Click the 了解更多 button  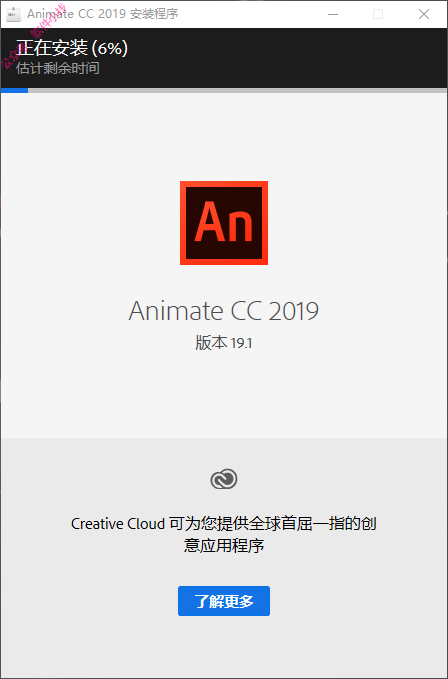(224, 601)
